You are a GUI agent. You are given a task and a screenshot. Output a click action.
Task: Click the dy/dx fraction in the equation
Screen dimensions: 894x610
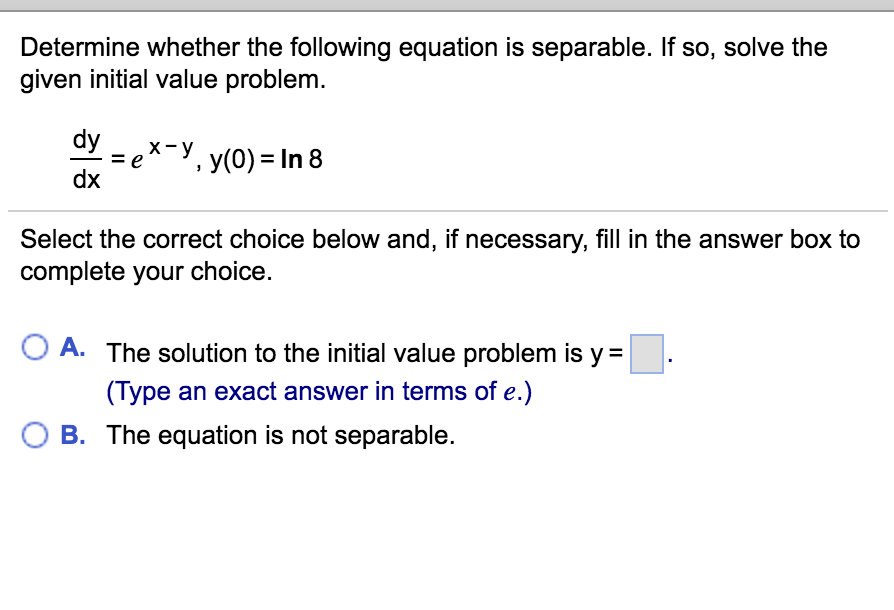(86, 159)
